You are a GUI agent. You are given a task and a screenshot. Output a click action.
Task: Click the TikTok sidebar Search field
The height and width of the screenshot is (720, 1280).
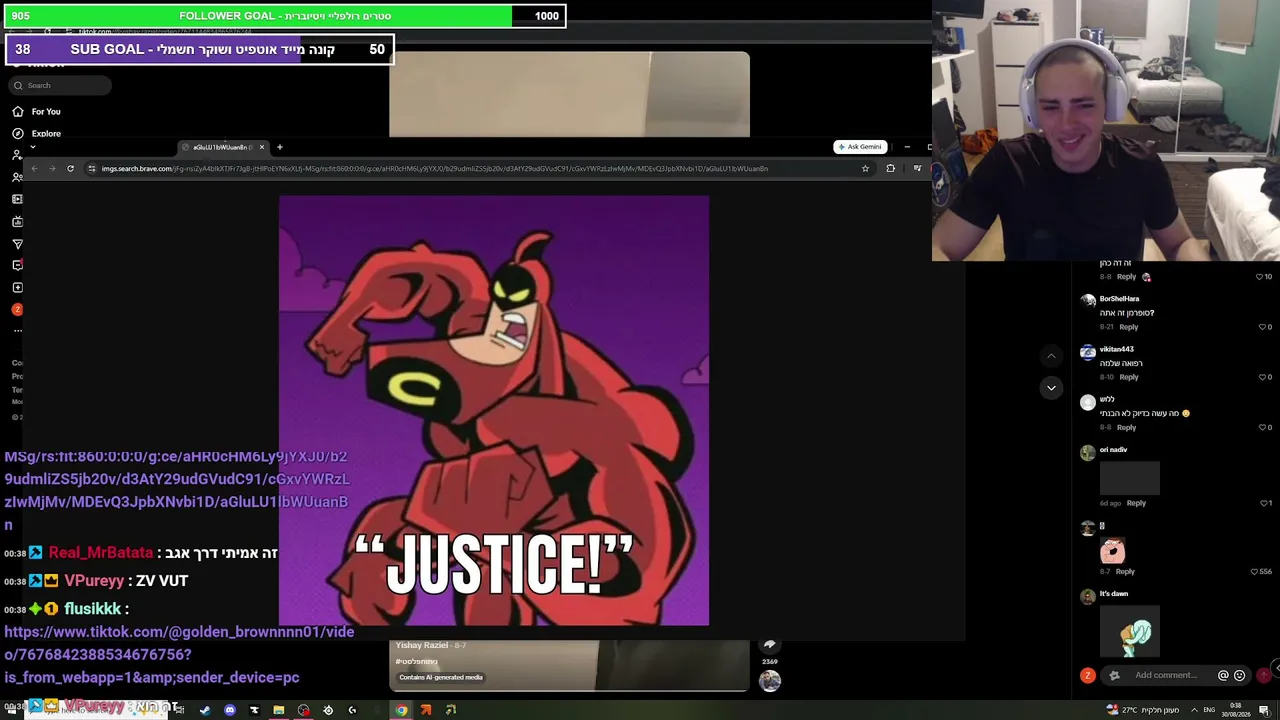click(x=59, y=85)
